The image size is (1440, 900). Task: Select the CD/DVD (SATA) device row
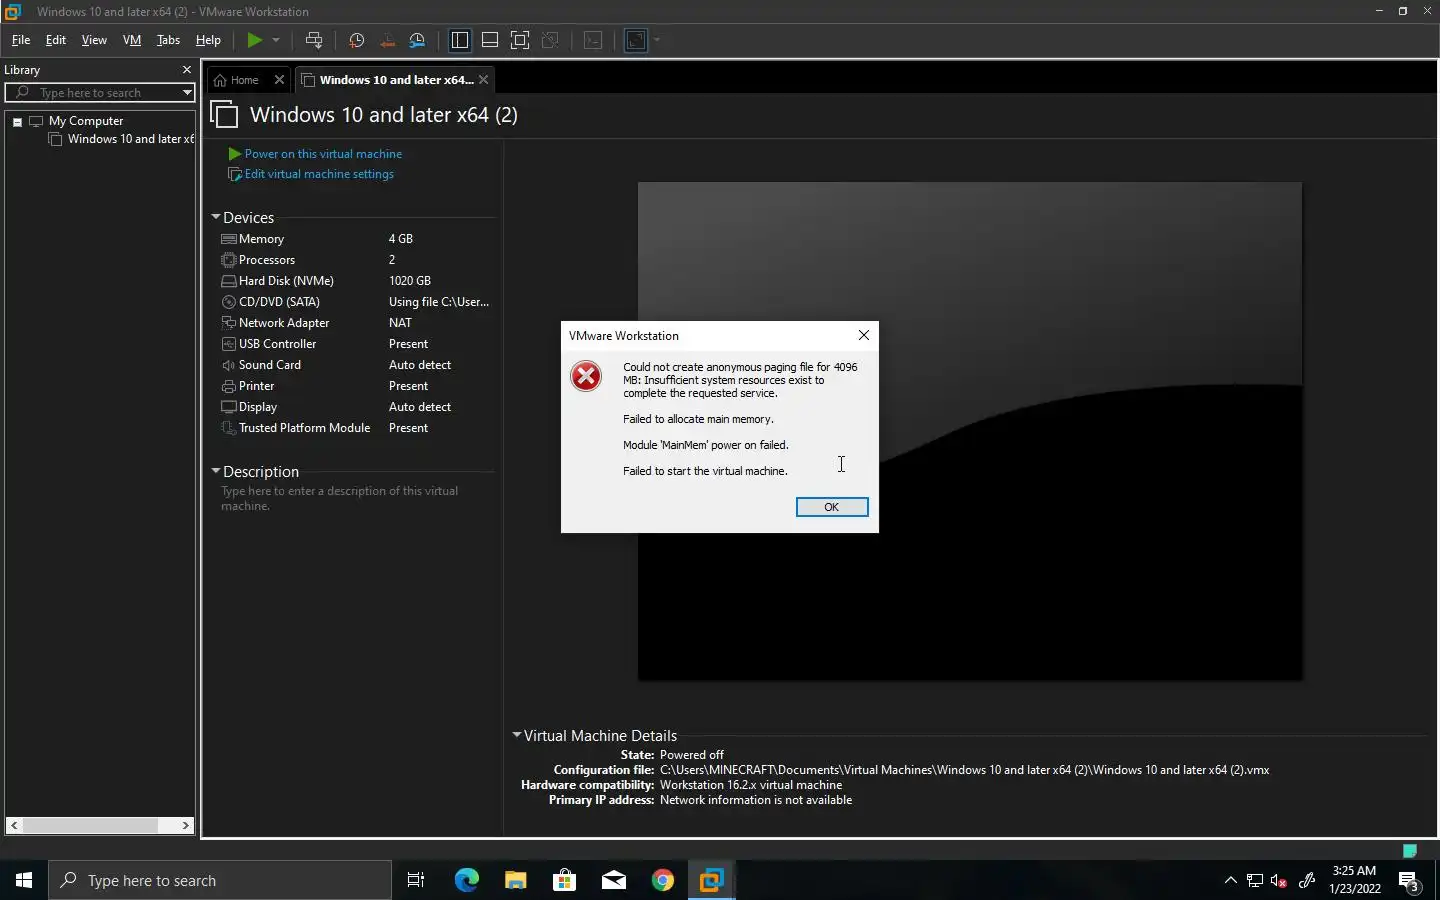(x=355, y=302)
